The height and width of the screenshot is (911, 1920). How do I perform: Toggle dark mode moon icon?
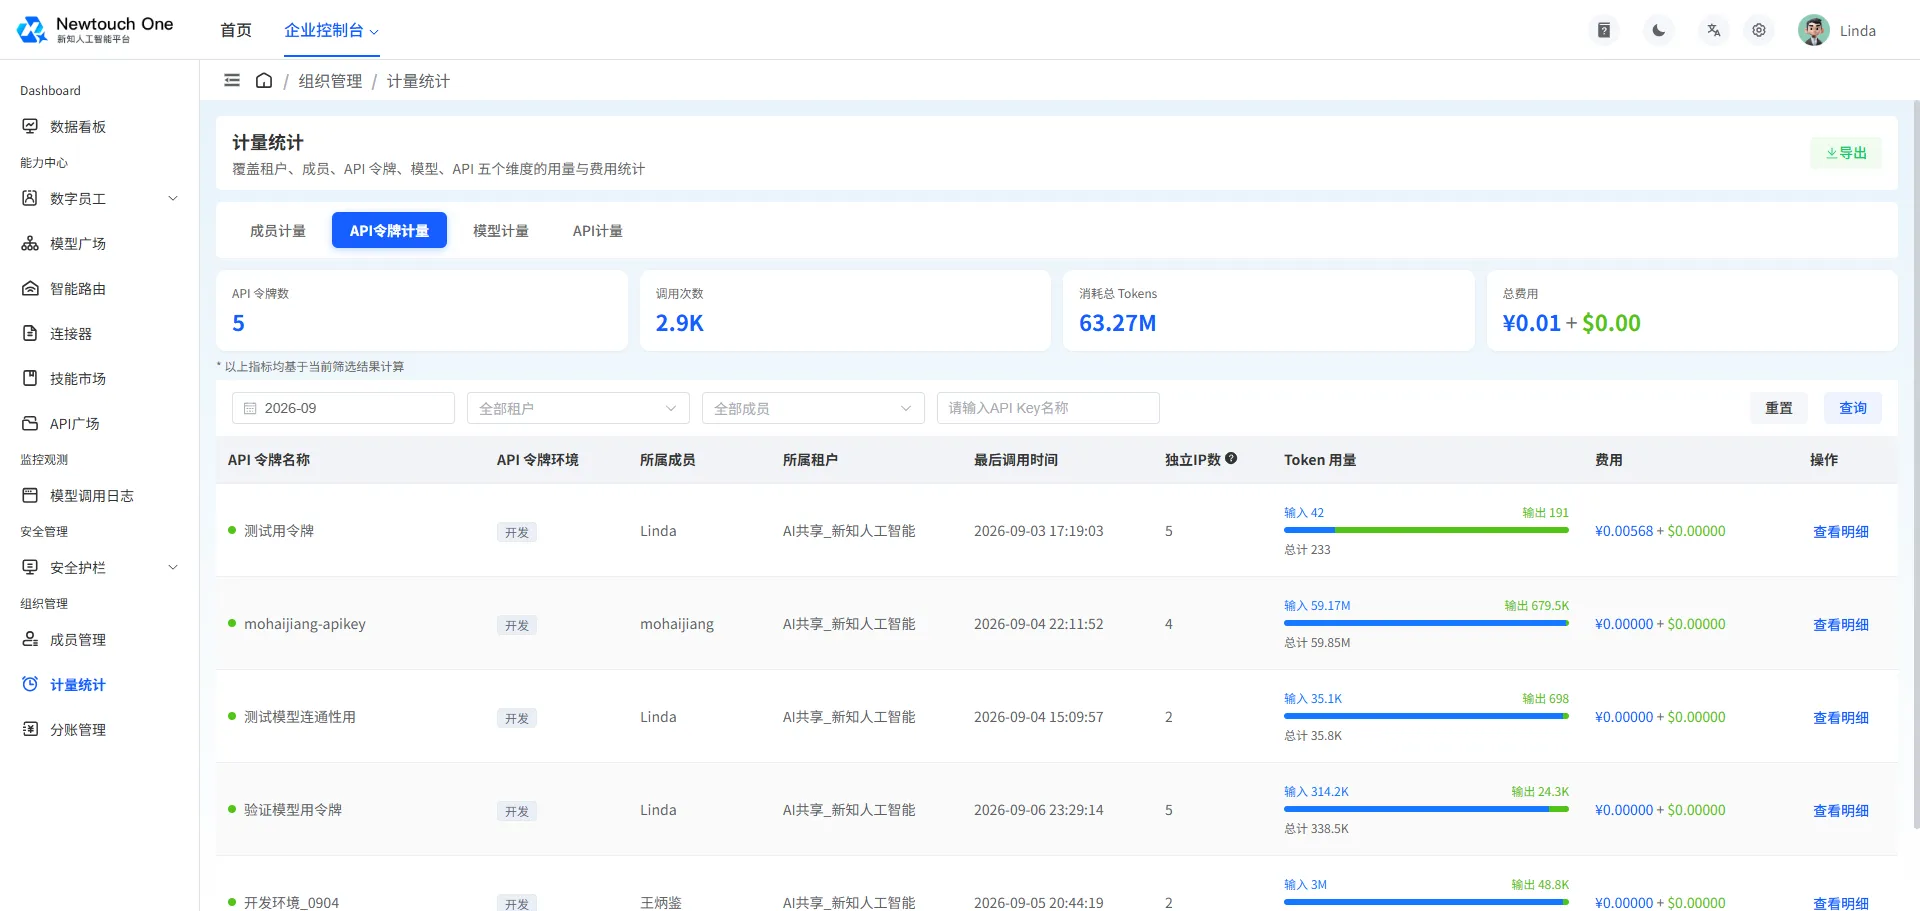tap(1659, 30)
